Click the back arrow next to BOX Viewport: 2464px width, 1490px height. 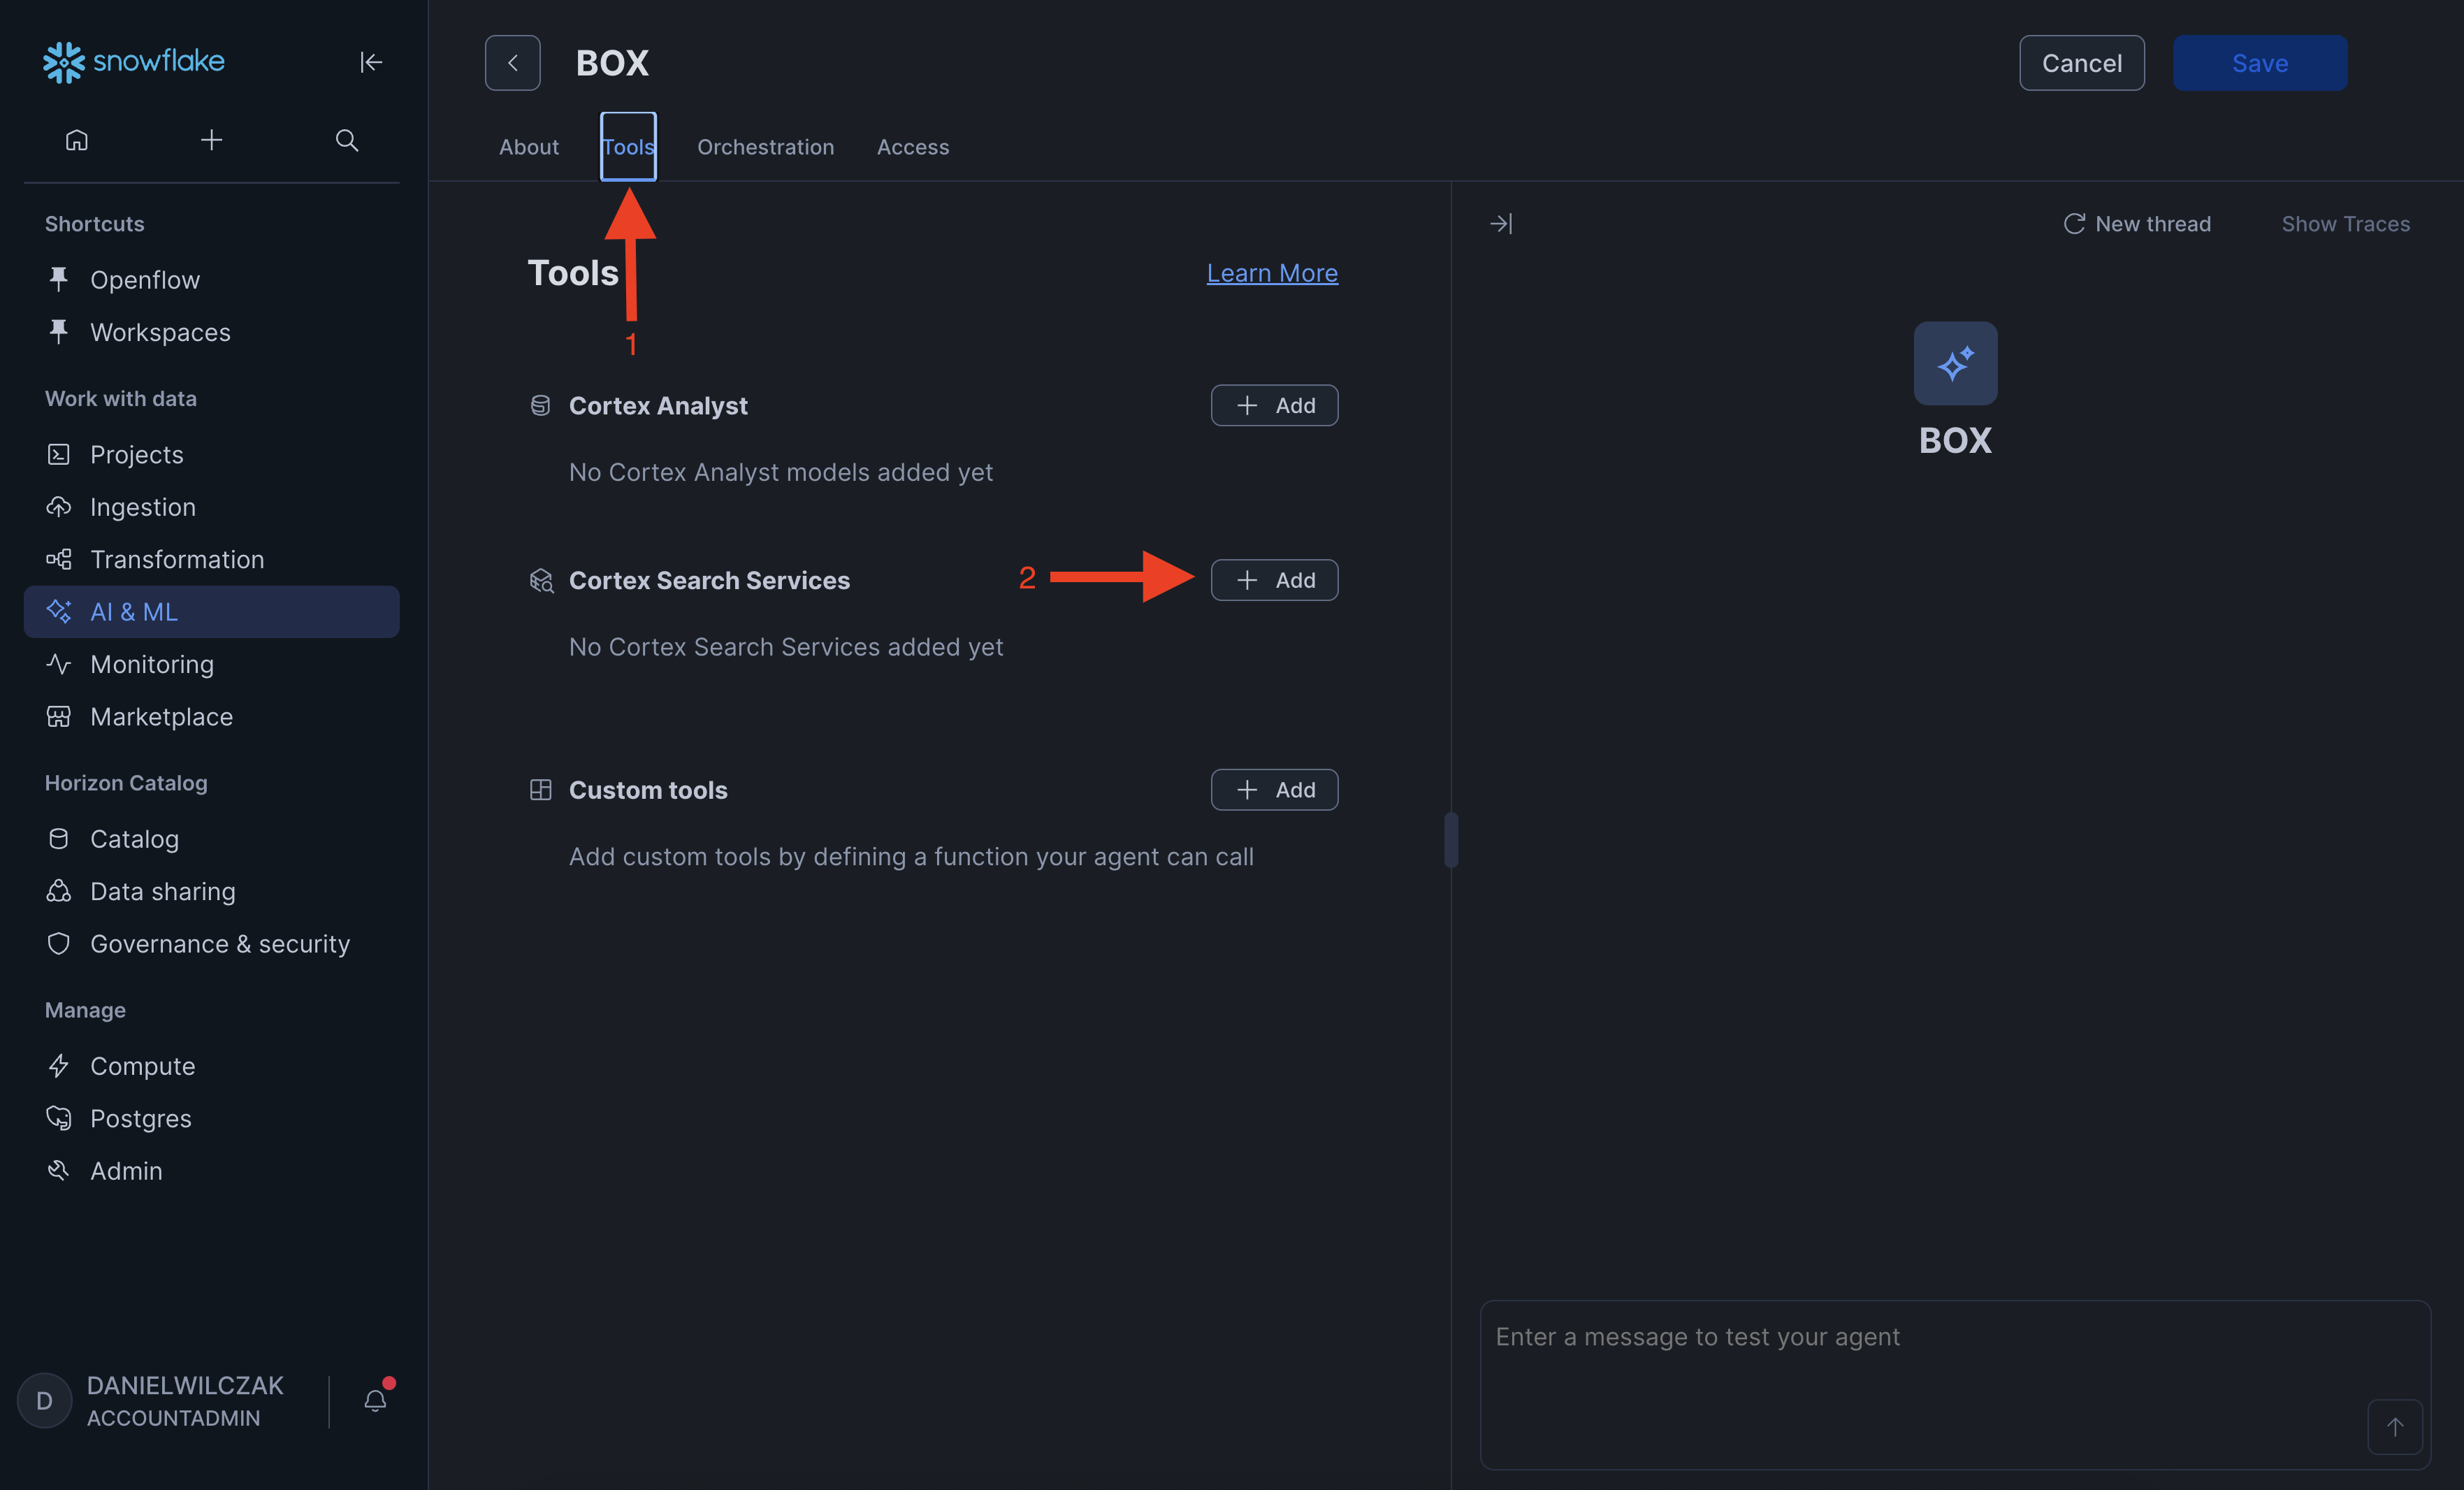point(512,63)
